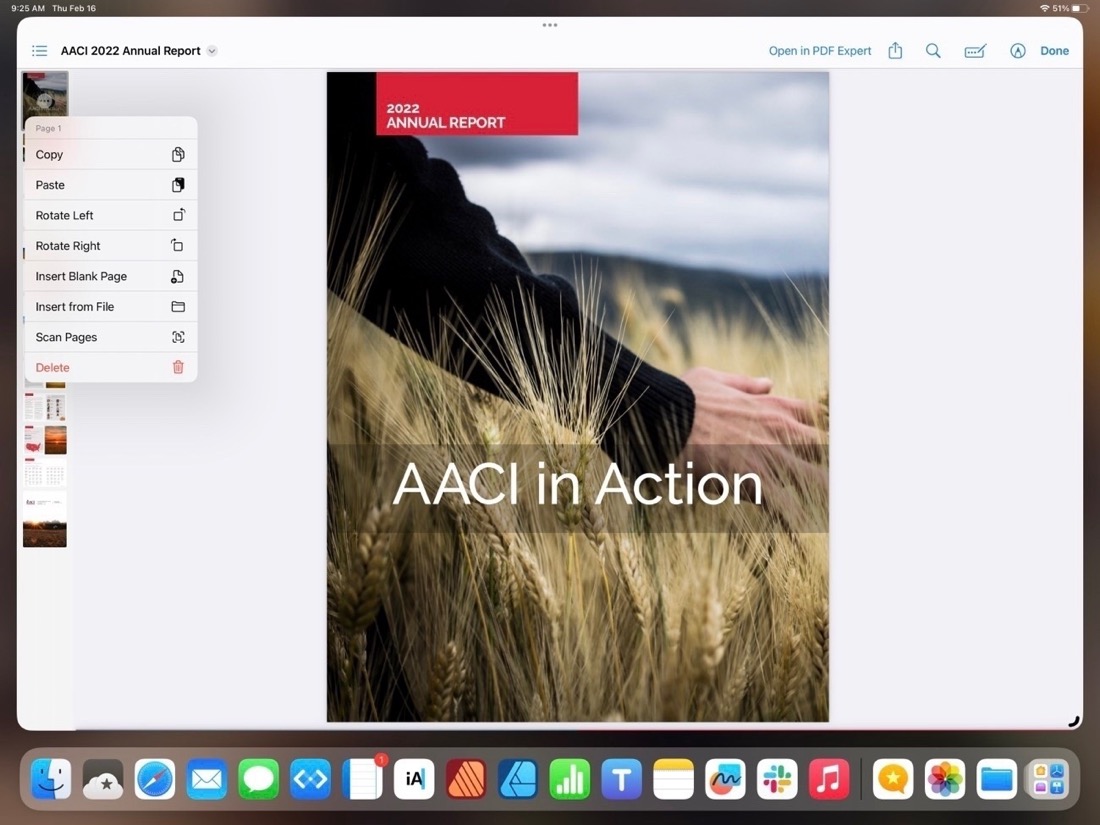Viewport: 1100px width, 825px height.
Task: Open the annotation toolbar icon
Action: [x=975, y=50]
